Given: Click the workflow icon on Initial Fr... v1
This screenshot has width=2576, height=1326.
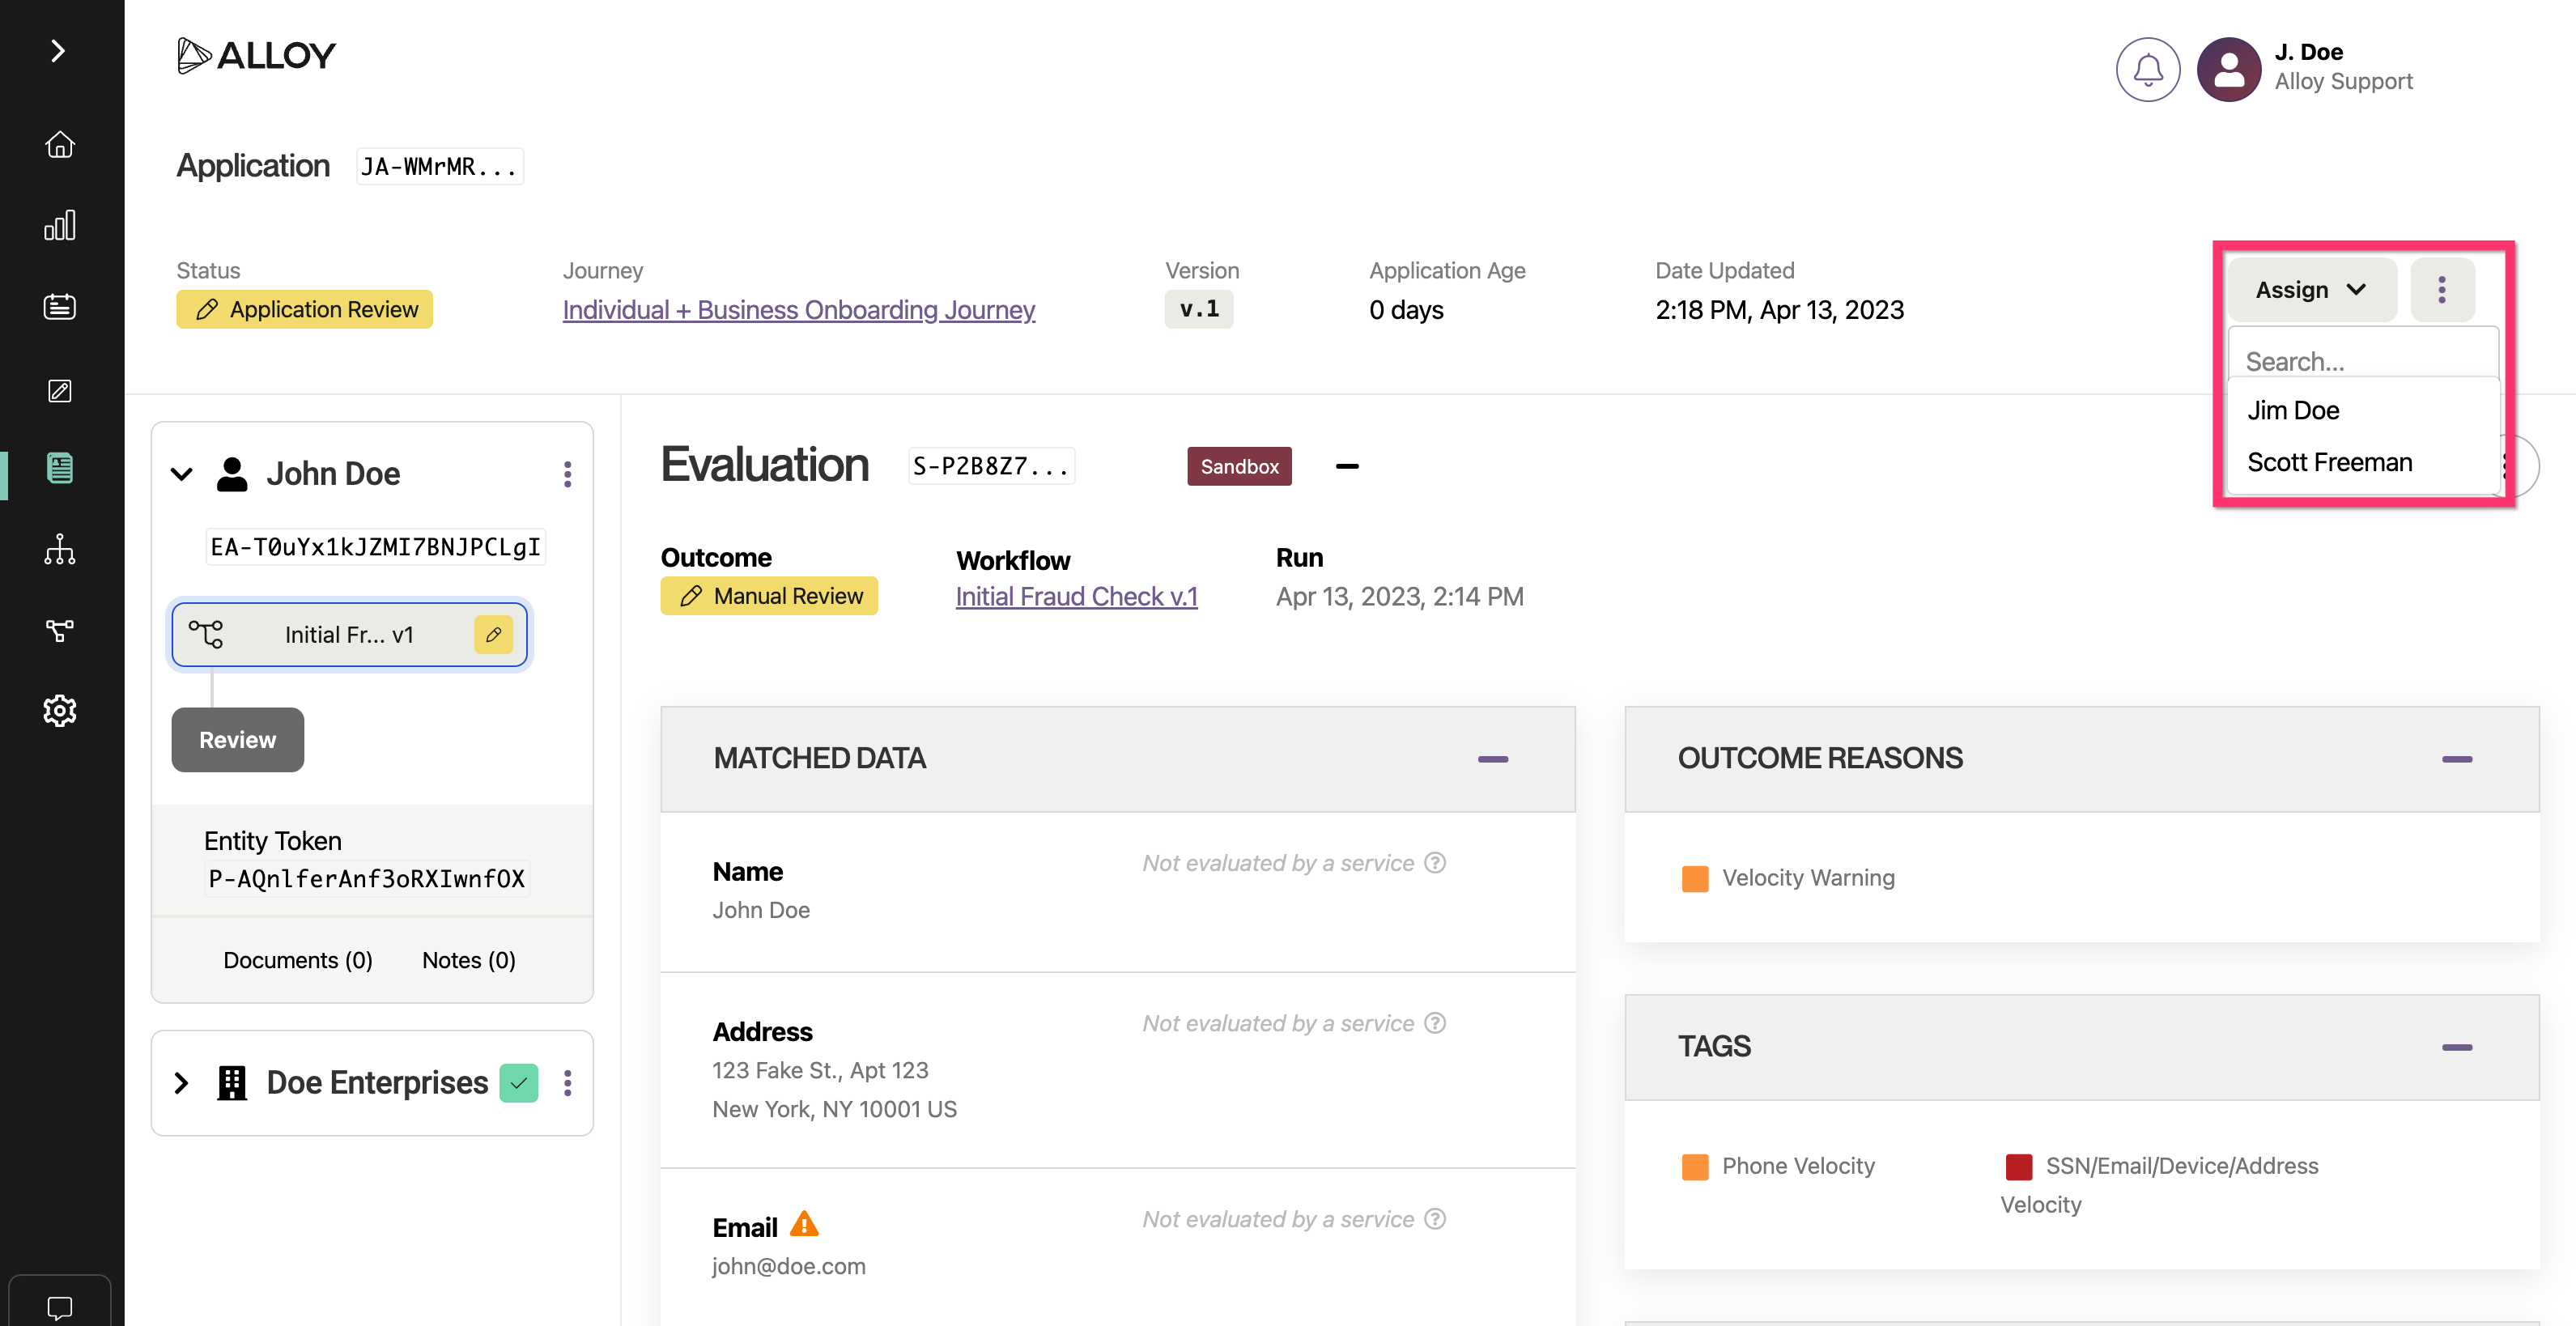Looking at the screenshot, I should click(206, 634).
